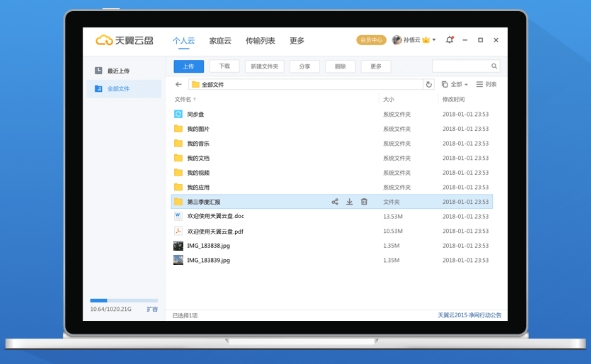Image resolution: width=591 pixels, height=364 pixels.
Task: Select 欢迎使用天翼云盘.doc file name
Action: (x=216, y=216)
